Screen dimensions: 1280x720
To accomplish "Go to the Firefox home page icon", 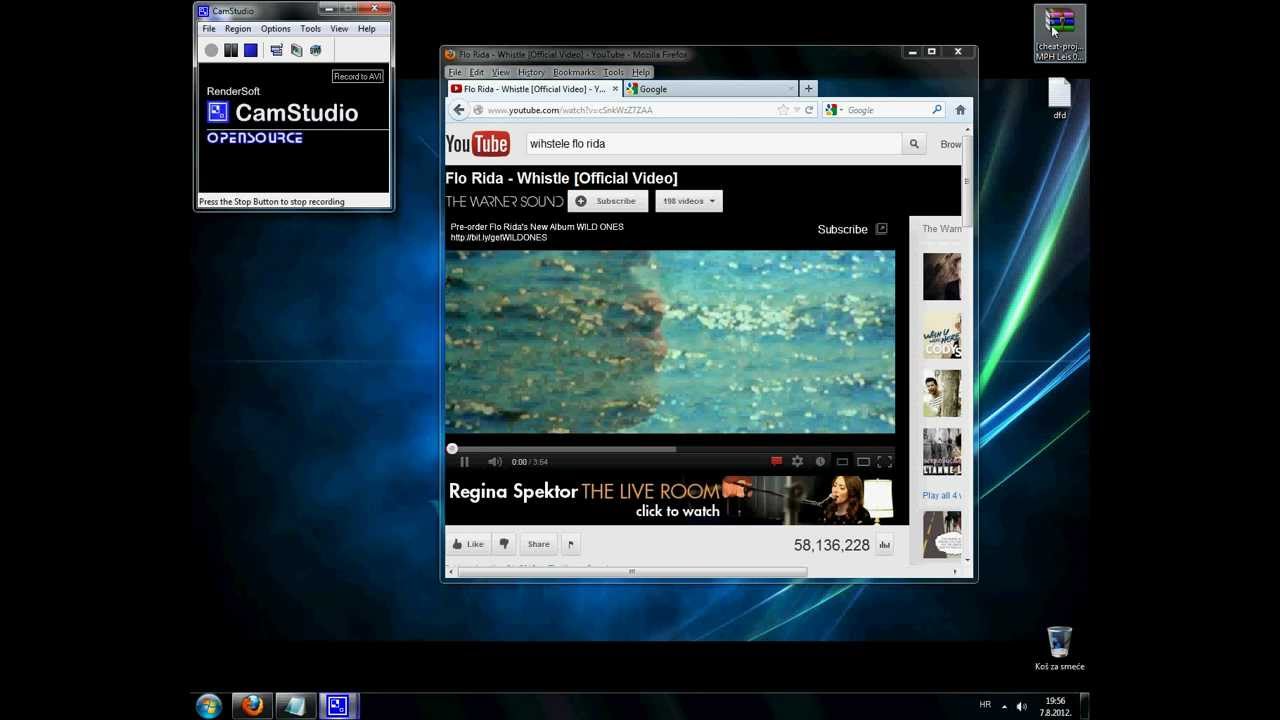I will [960, 110].
